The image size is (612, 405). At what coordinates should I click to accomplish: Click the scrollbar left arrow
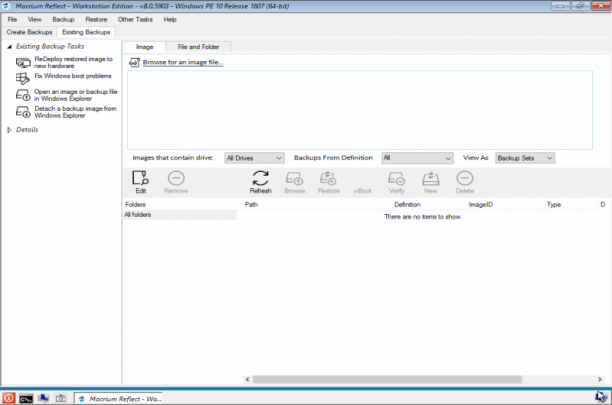point(247,379)
